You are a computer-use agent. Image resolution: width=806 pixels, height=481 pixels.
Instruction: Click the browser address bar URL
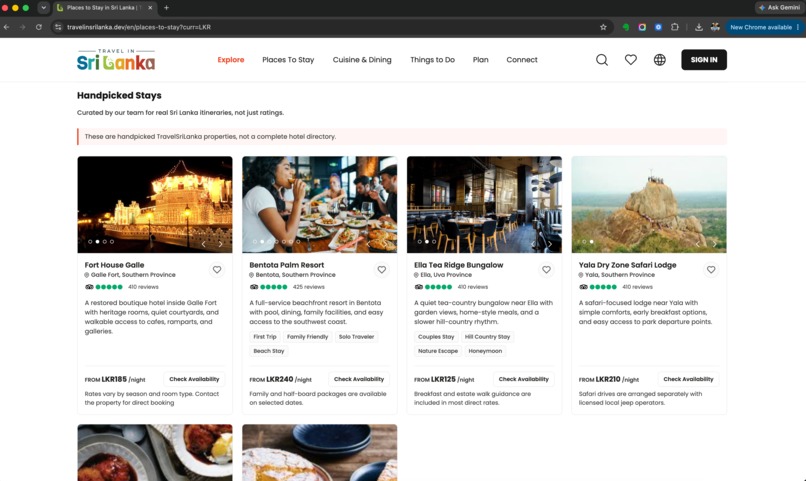(x=139, y=27)
